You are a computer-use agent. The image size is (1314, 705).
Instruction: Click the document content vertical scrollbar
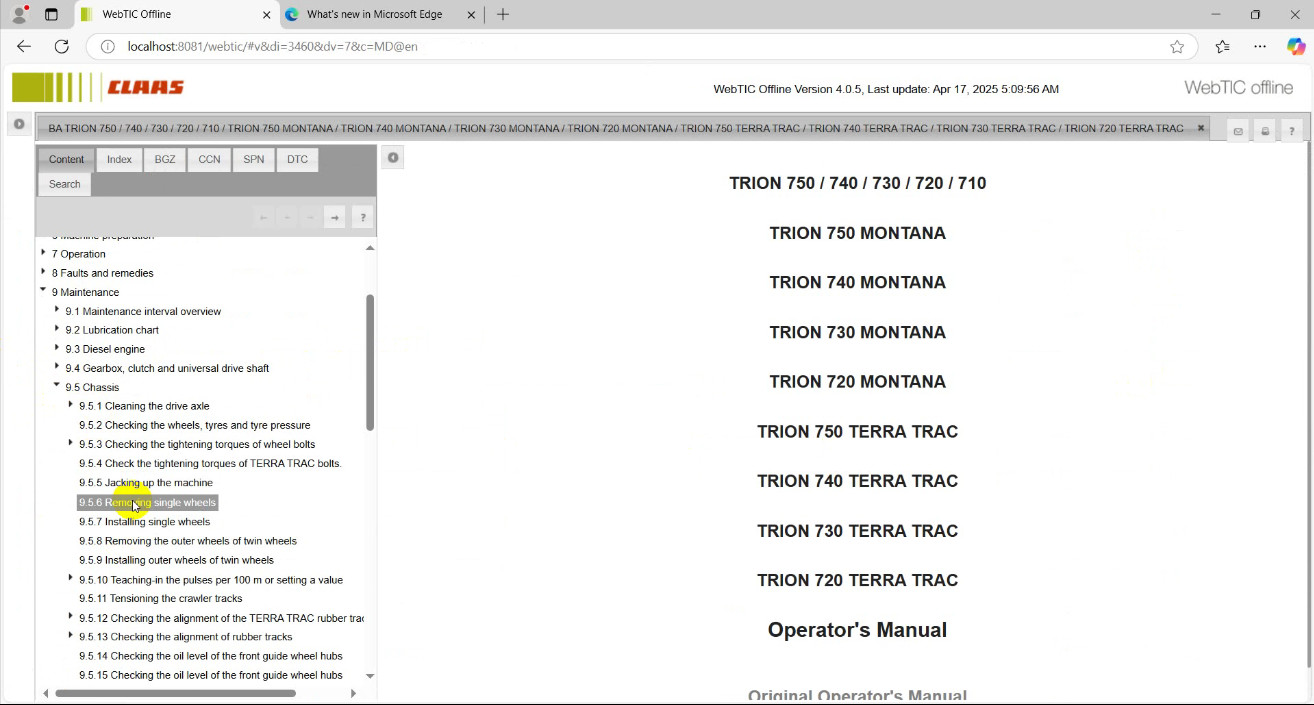pos(1308,405)
